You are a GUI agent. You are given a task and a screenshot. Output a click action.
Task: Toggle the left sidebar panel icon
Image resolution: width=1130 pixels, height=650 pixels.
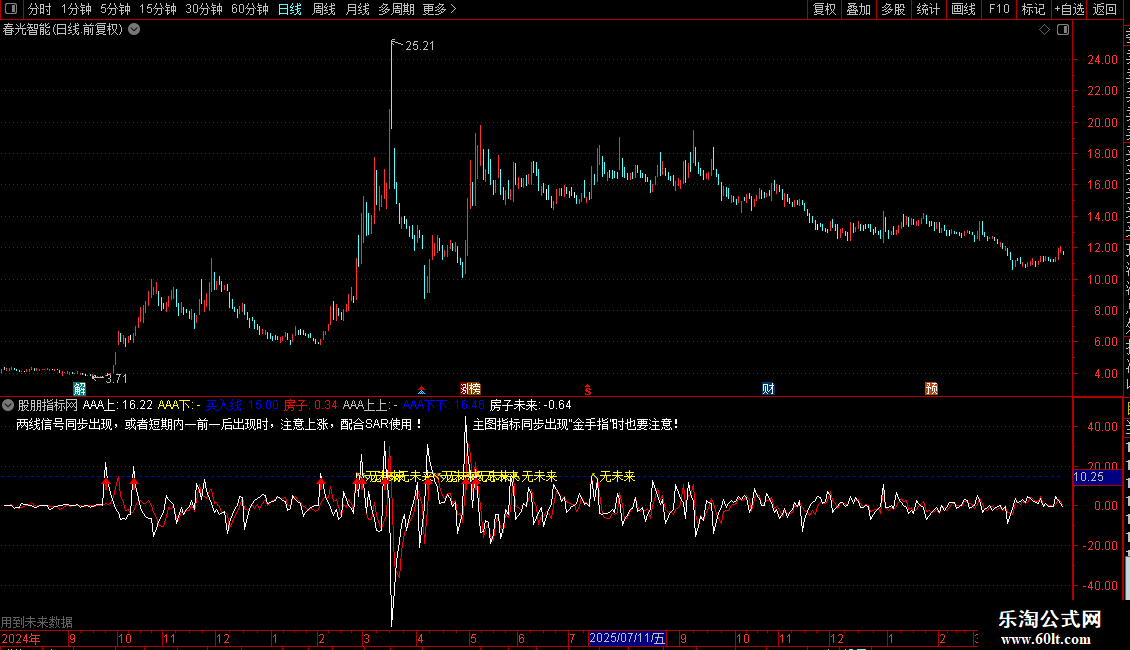coord(11,9)
